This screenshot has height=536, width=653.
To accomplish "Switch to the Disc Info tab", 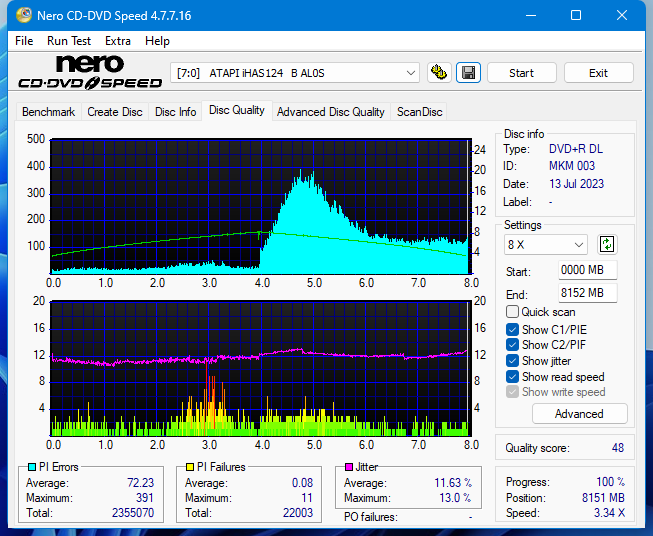I will point(175,112).
